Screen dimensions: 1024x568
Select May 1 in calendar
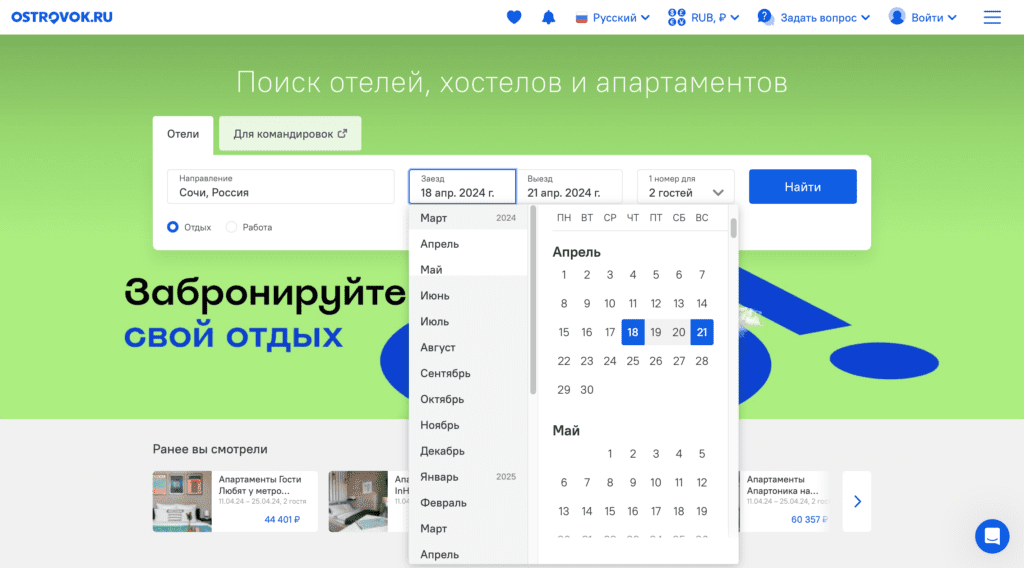[610, 454]
